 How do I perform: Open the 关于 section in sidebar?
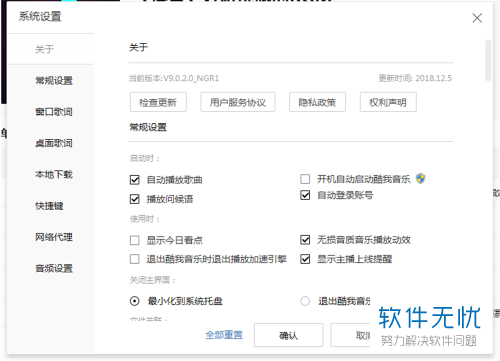tap(45, 49)
